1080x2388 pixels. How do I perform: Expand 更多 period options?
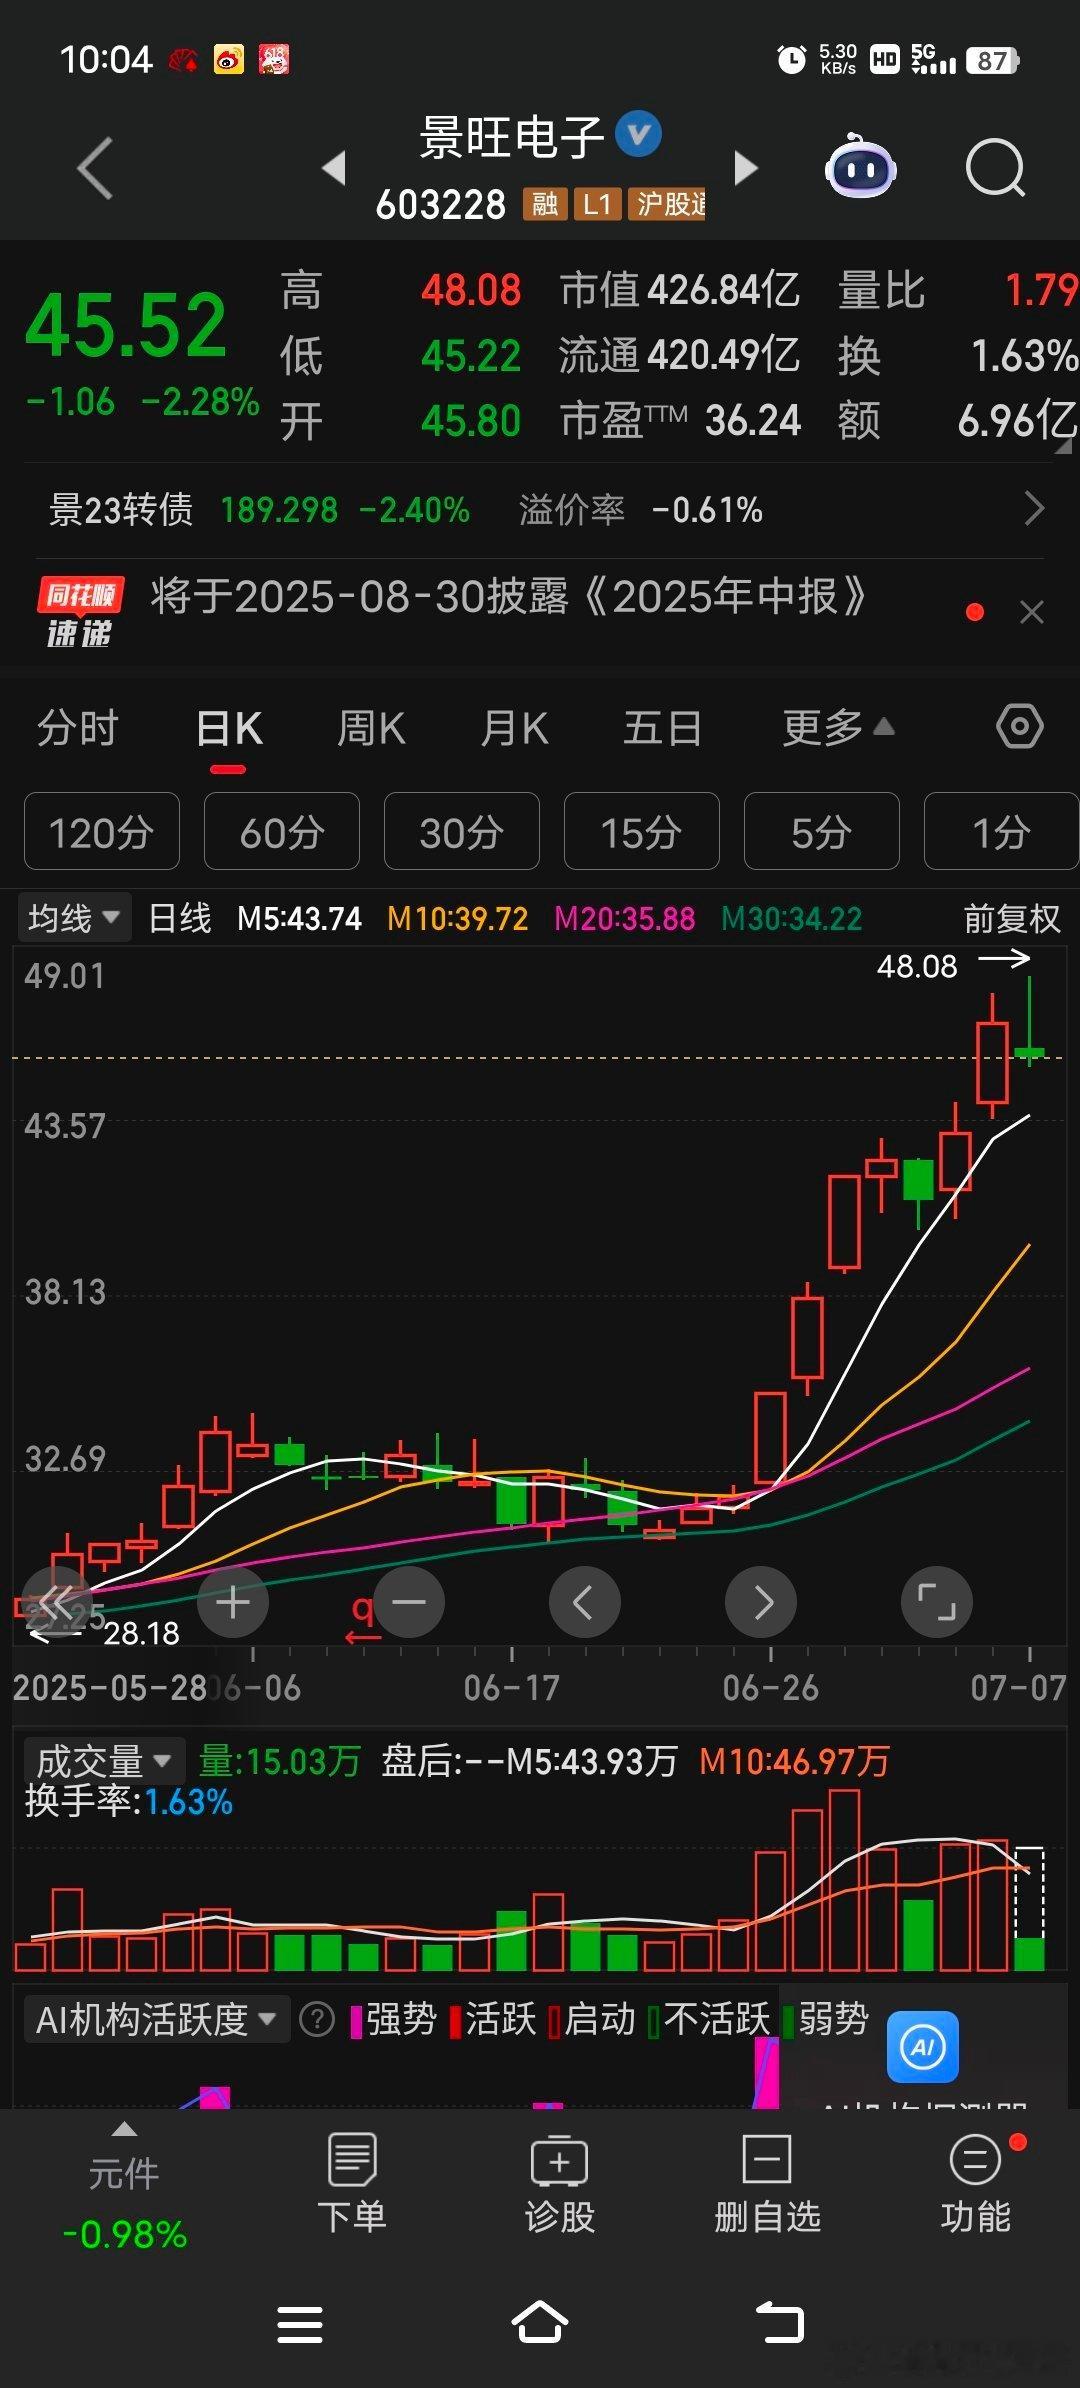tap(838, 727)
